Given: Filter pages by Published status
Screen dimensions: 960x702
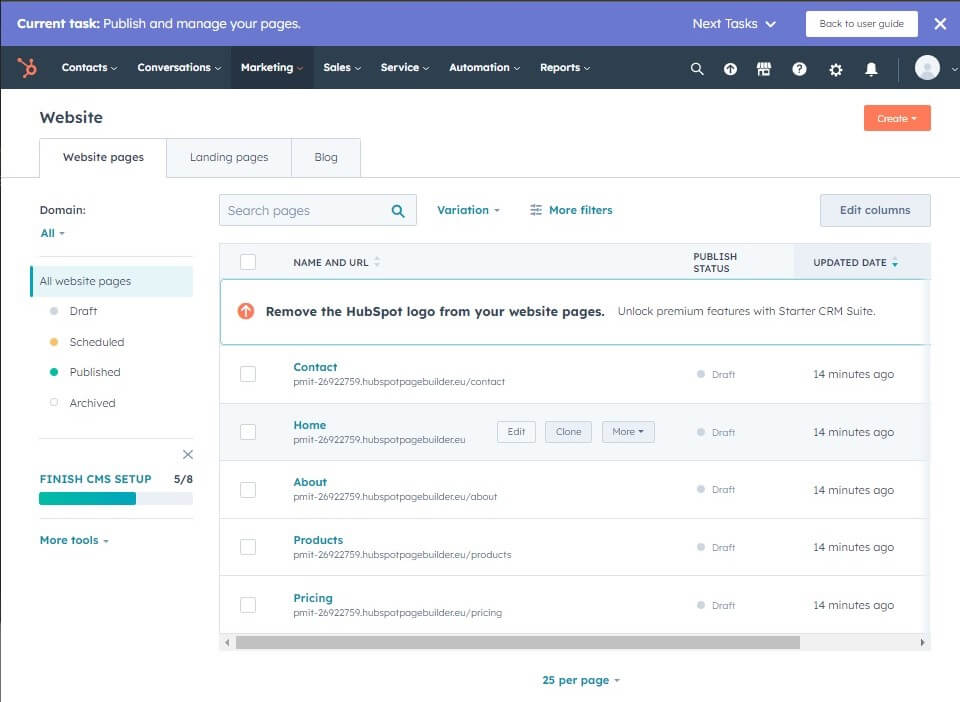Looking at the screenshot, I should tap(95, 372).
